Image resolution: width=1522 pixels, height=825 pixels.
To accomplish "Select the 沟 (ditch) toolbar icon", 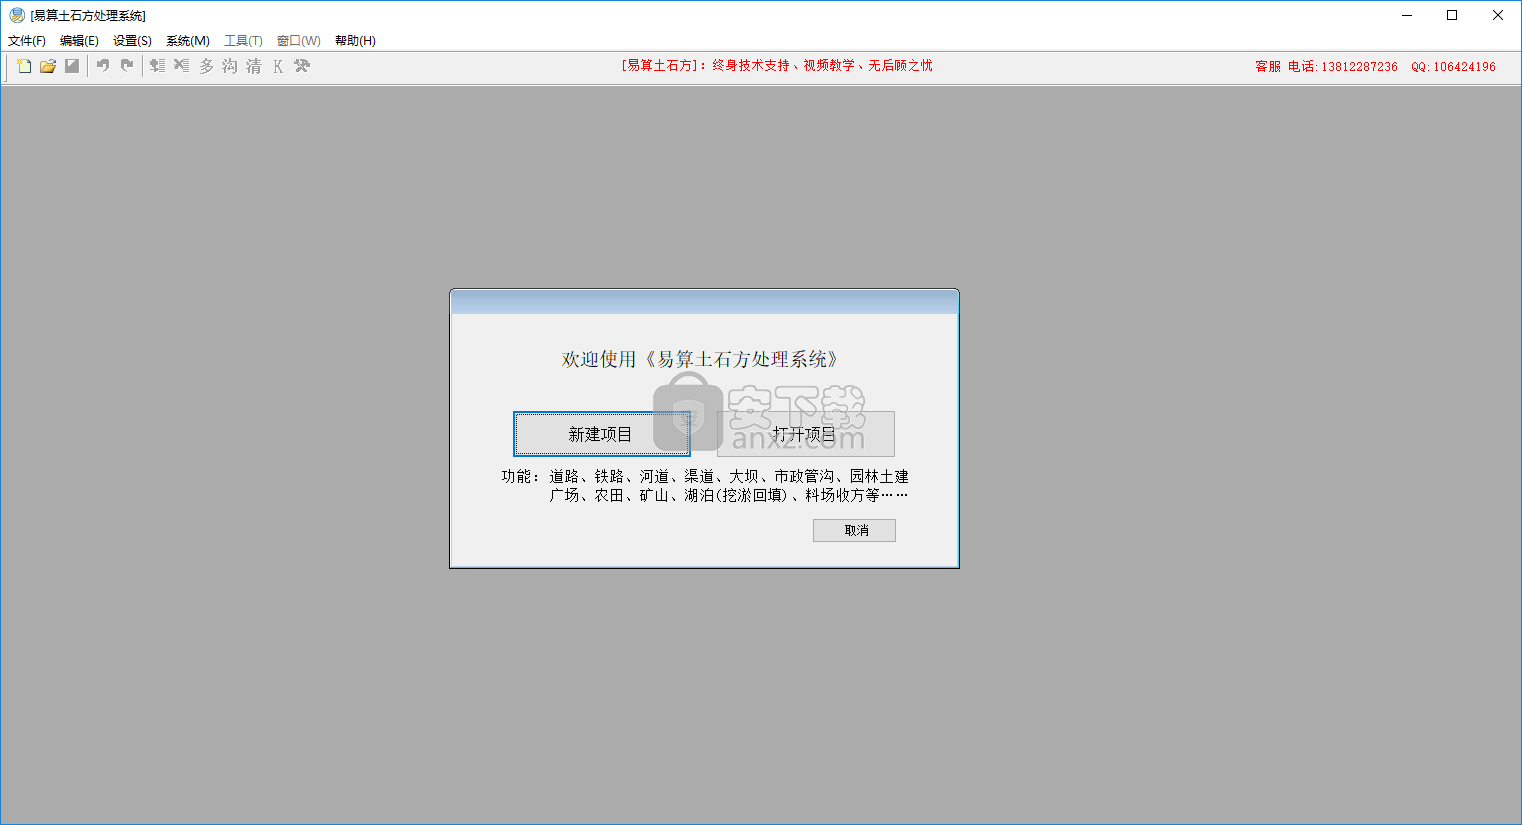I will pos(229,66).
